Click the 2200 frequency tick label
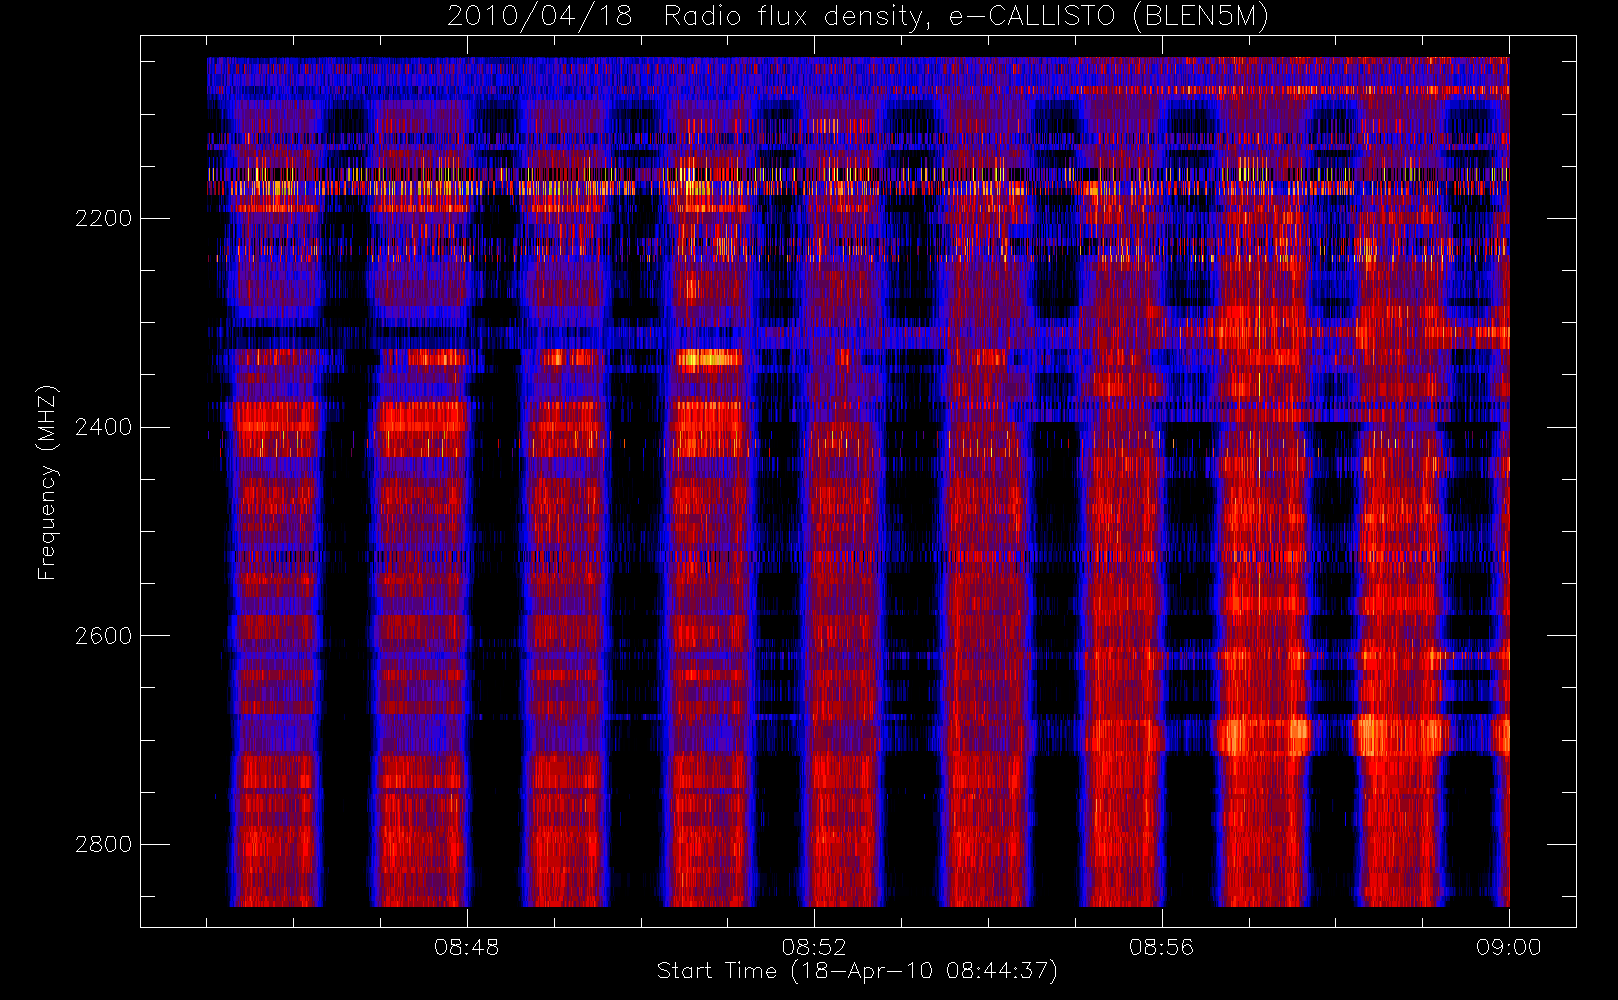The height and width of the screenshot is (1000, 1618). (x=103, y=219)
